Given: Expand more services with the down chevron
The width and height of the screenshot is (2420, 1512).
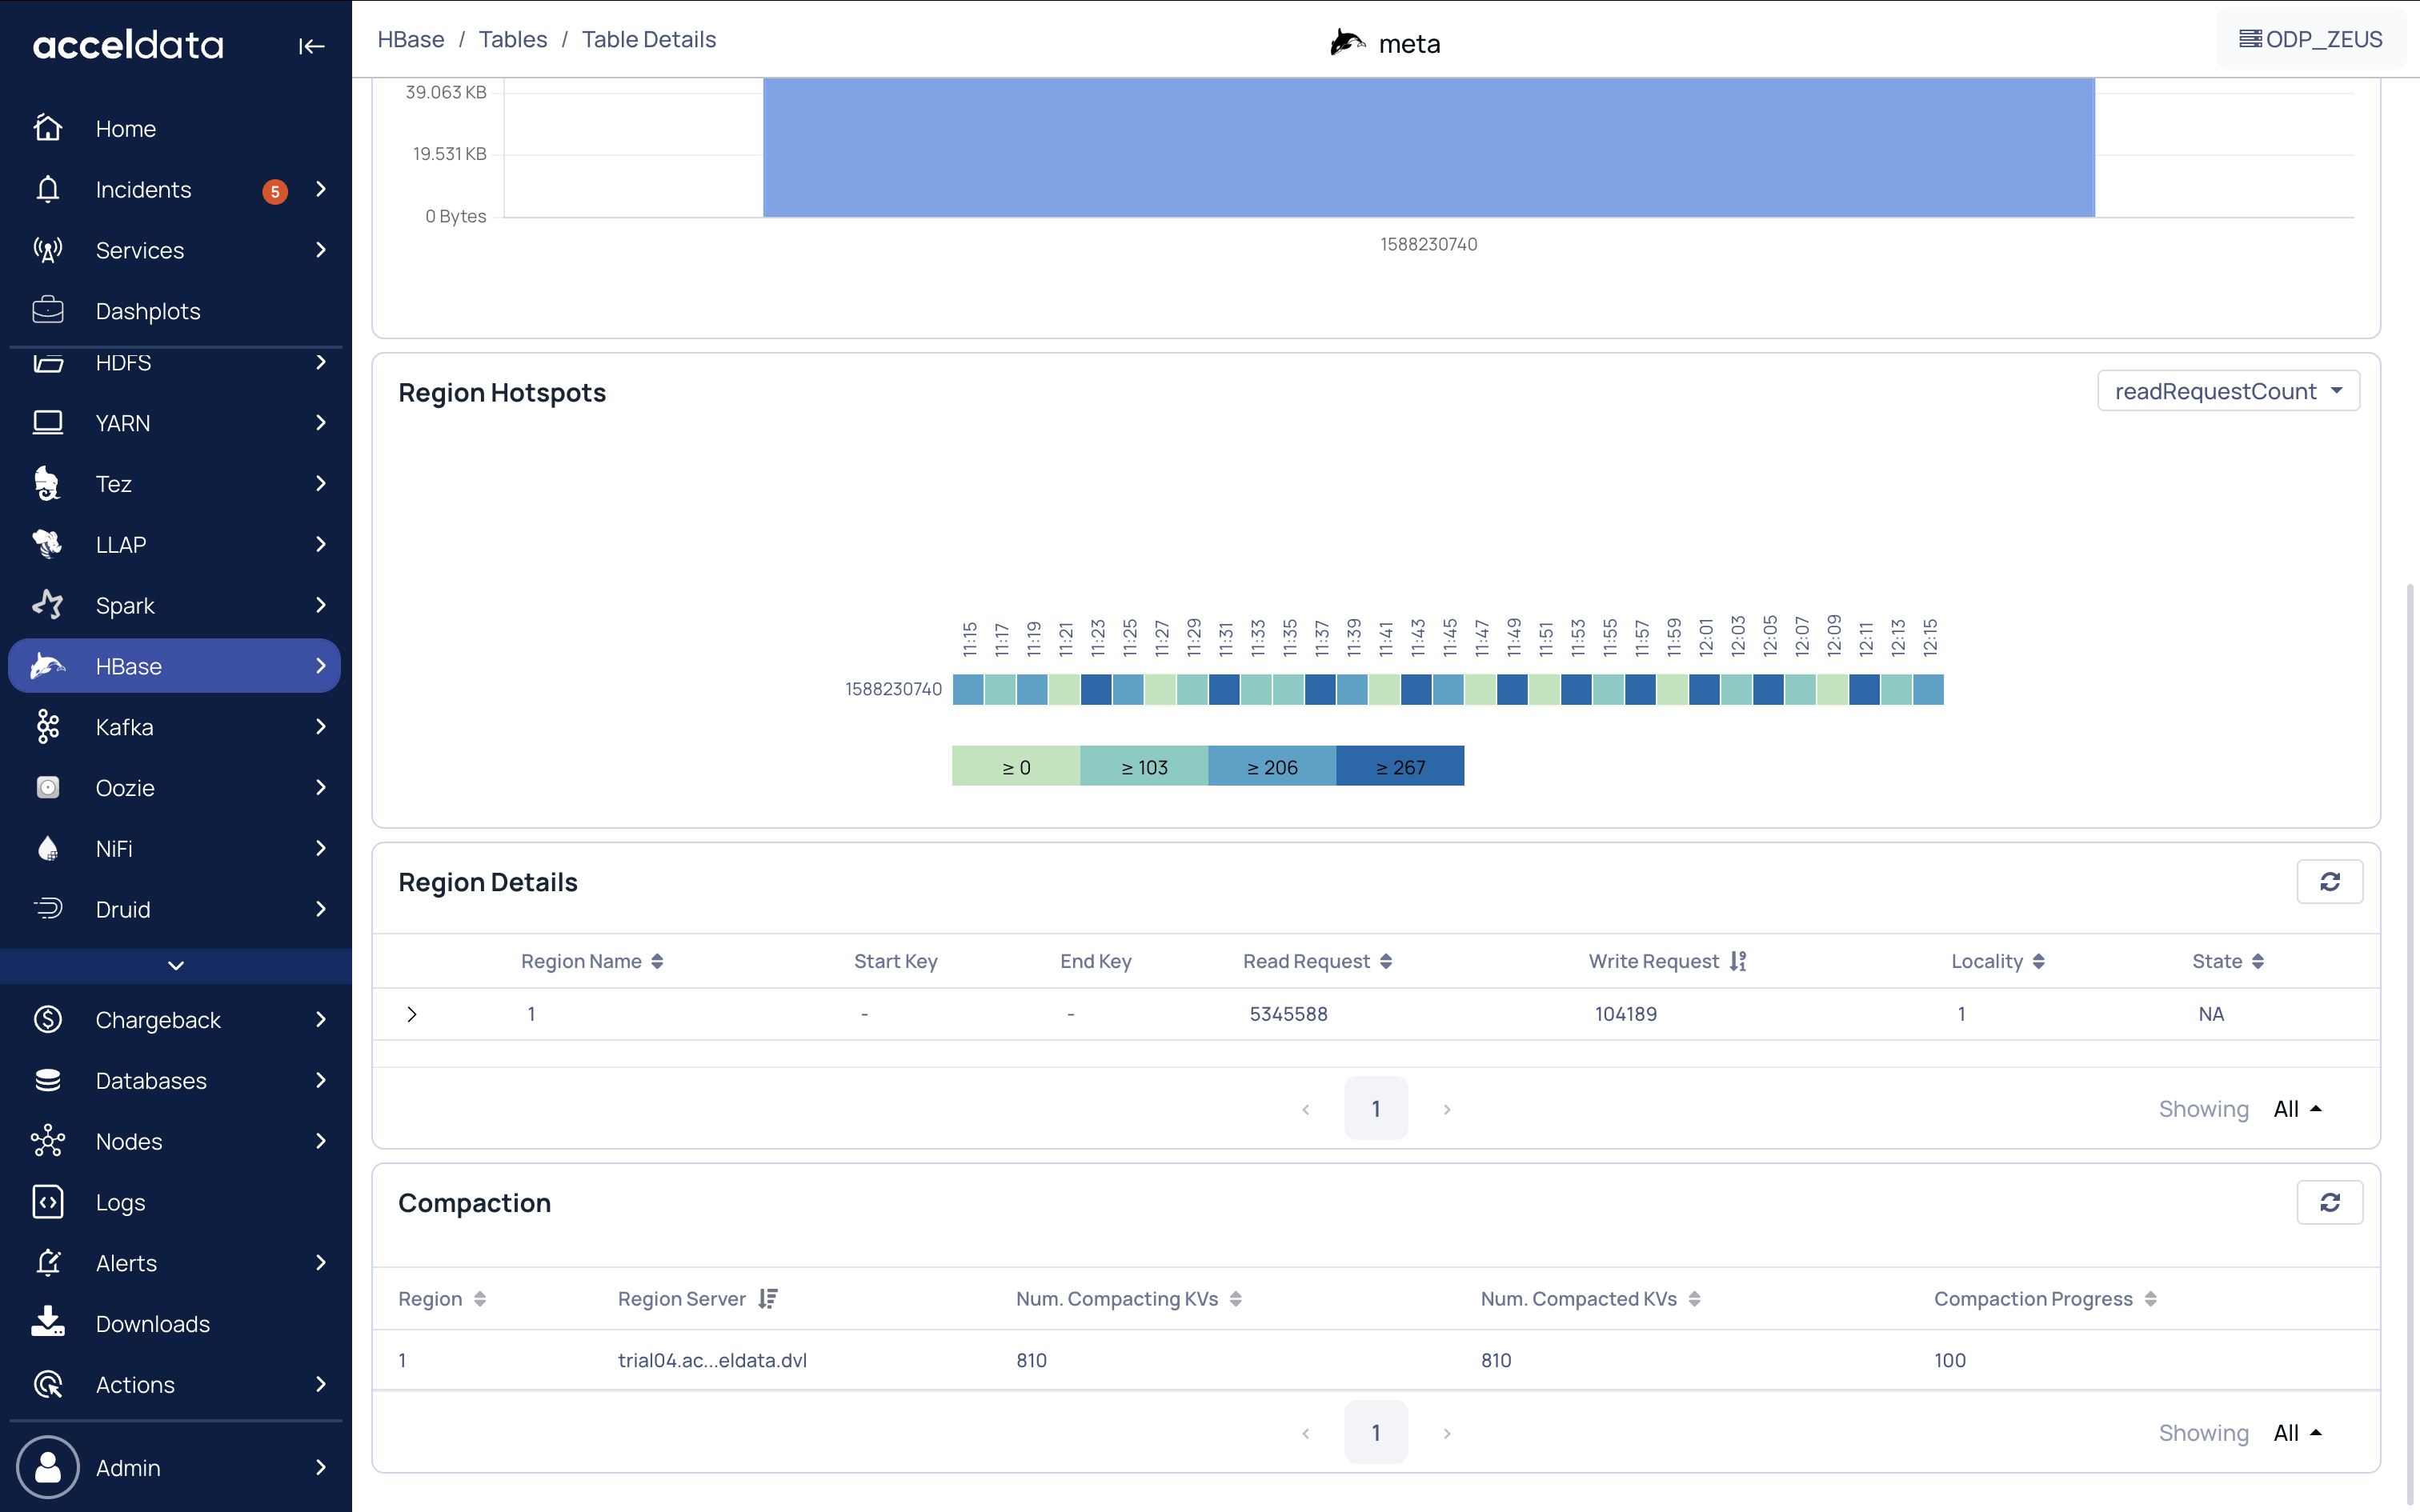Looking at the screenshot, I should pos(176,965).
